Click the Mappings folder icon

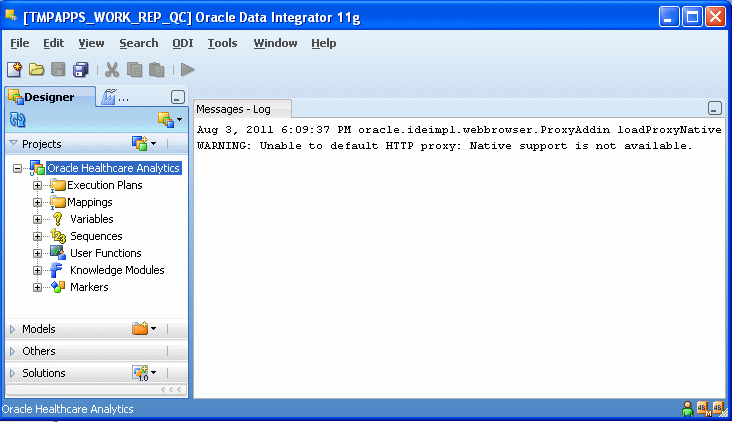pos(58,202)
